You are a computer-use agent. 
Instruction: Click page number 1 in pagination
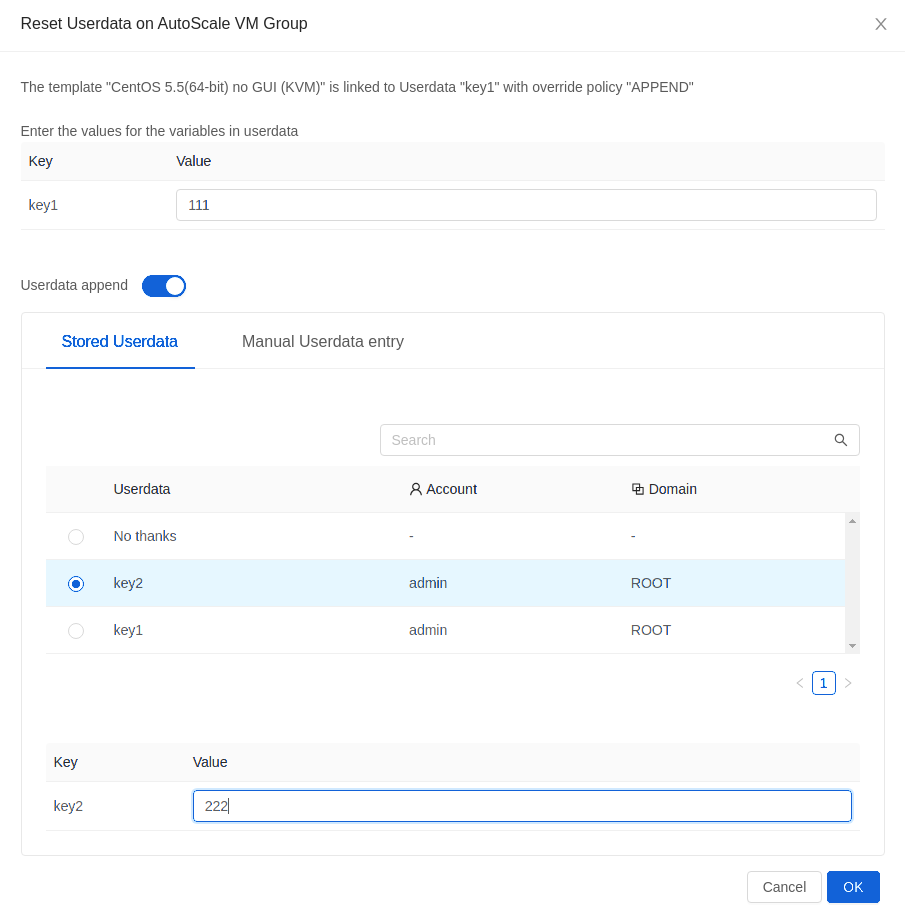pos(823,683)
